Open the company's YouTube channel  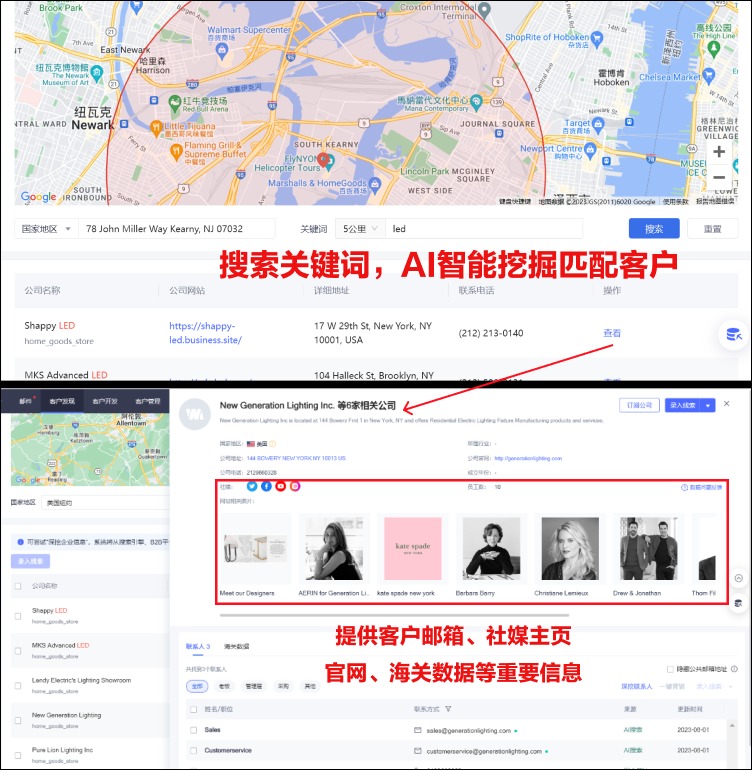point(280,486)
